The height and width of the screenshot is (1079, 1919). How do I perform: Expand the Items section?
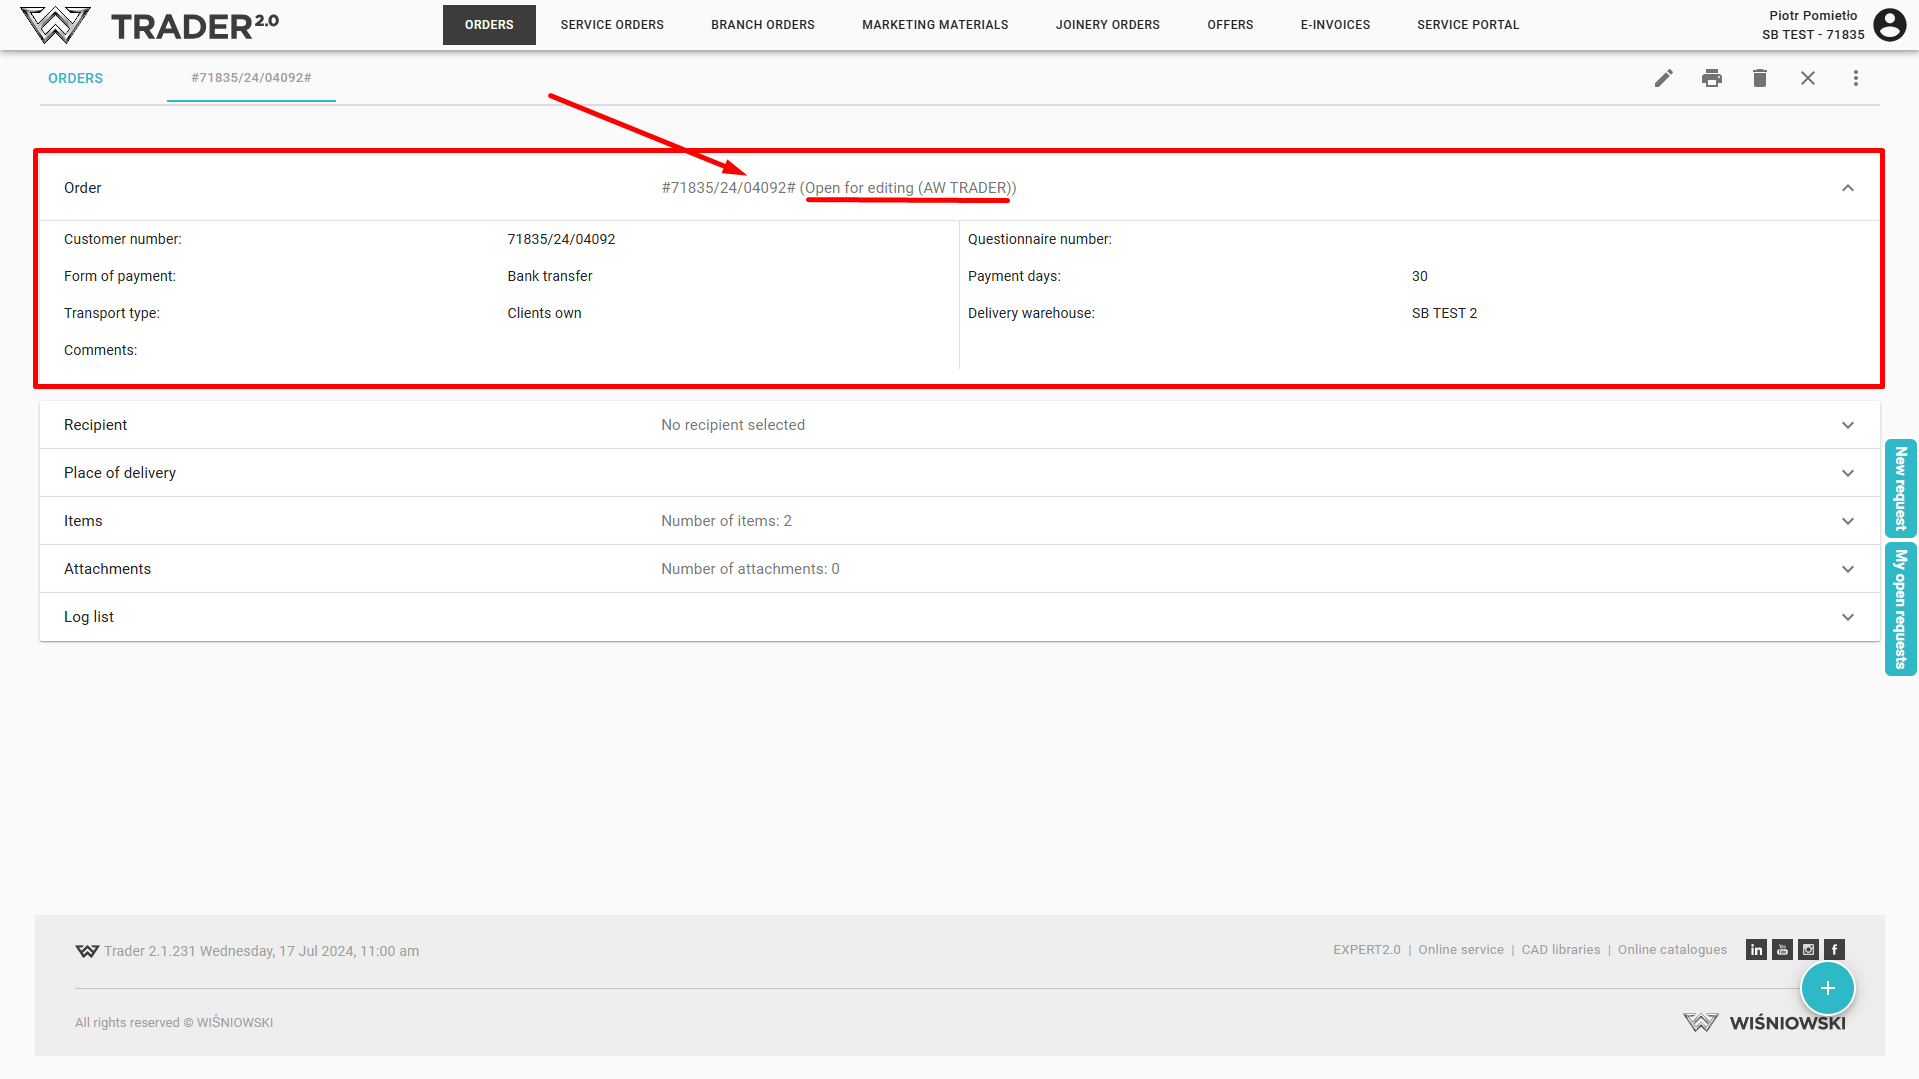coord(1847,521)
